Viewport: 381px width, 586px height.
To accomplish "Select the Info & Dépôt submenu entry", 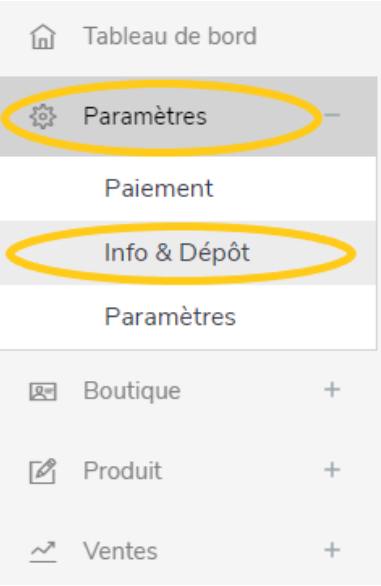I will [177, 253].
